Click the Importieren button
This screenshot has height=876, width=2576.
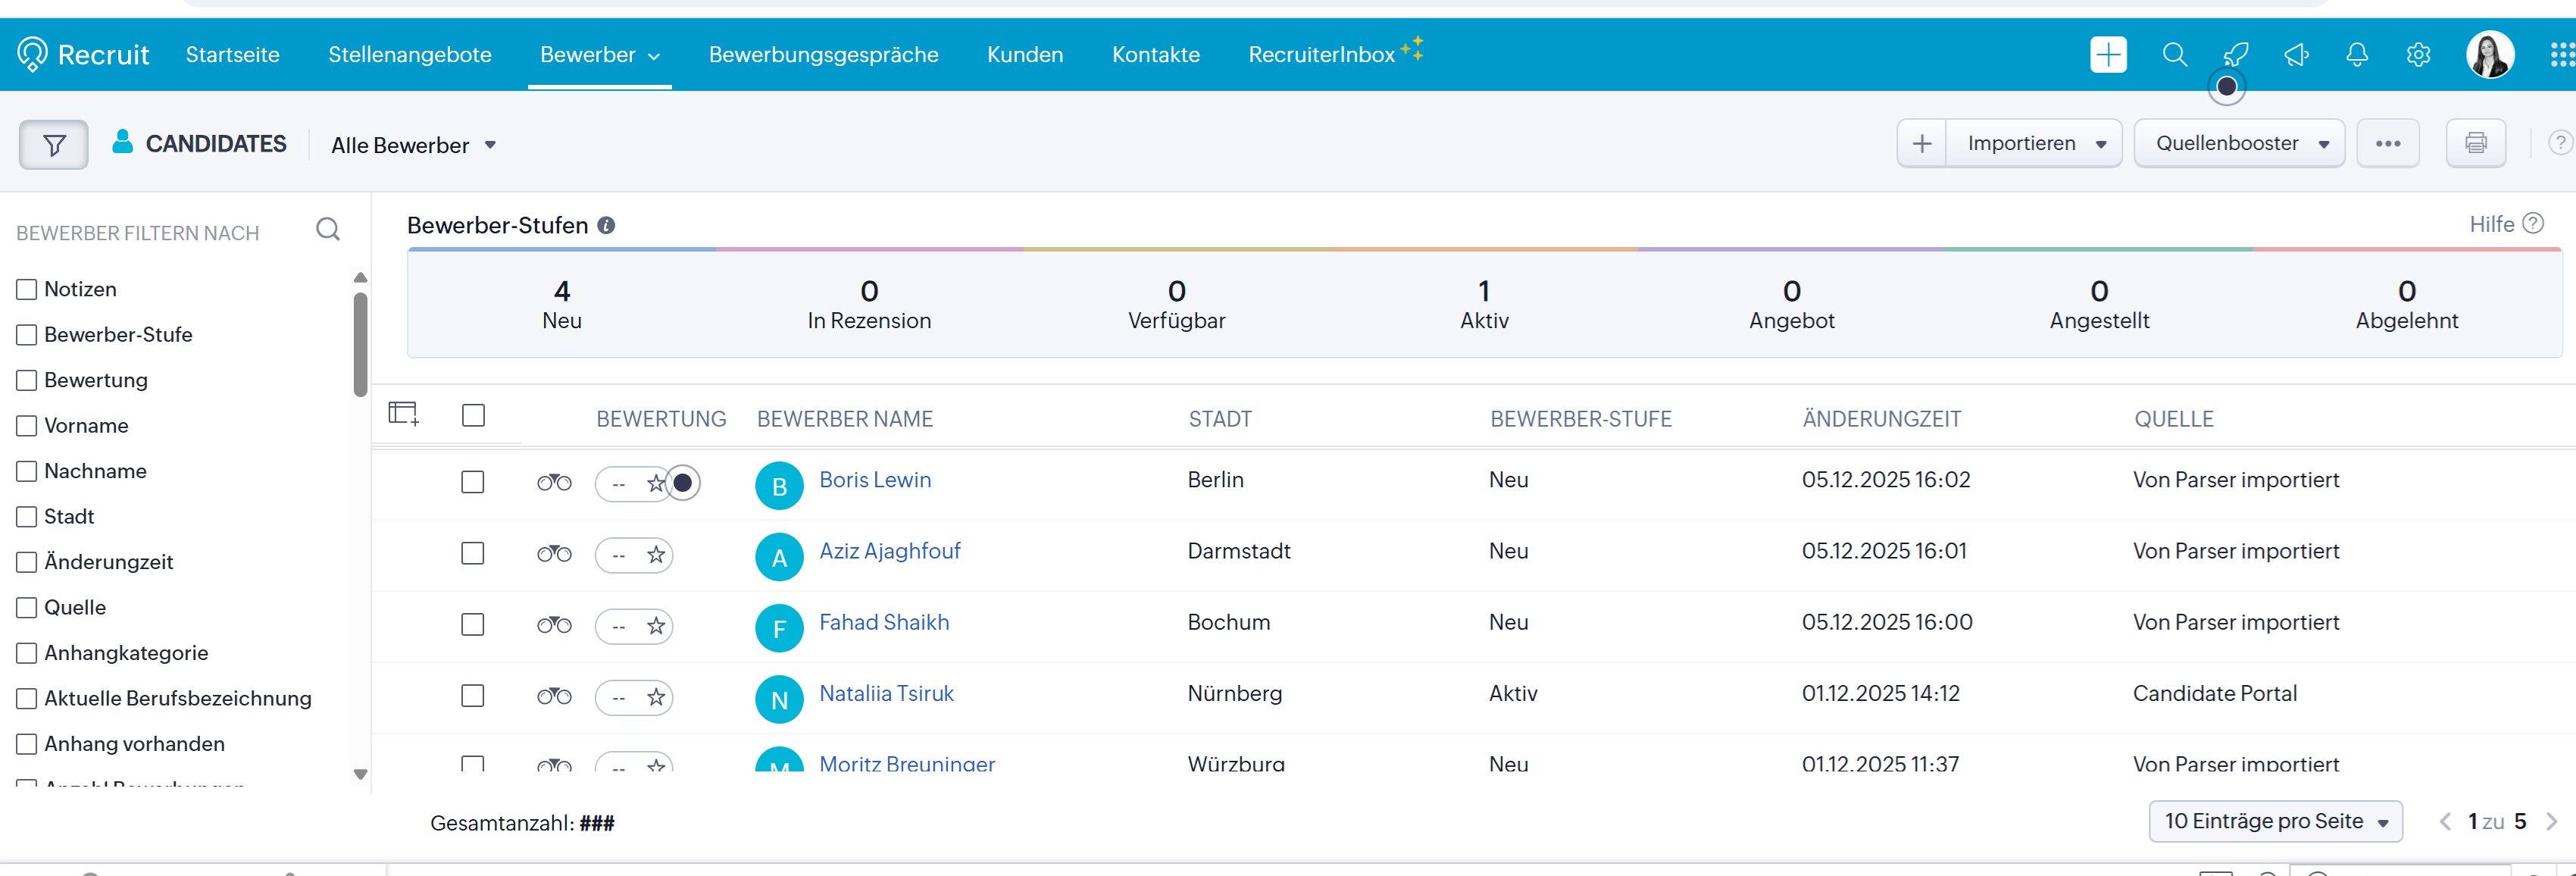2021,144
